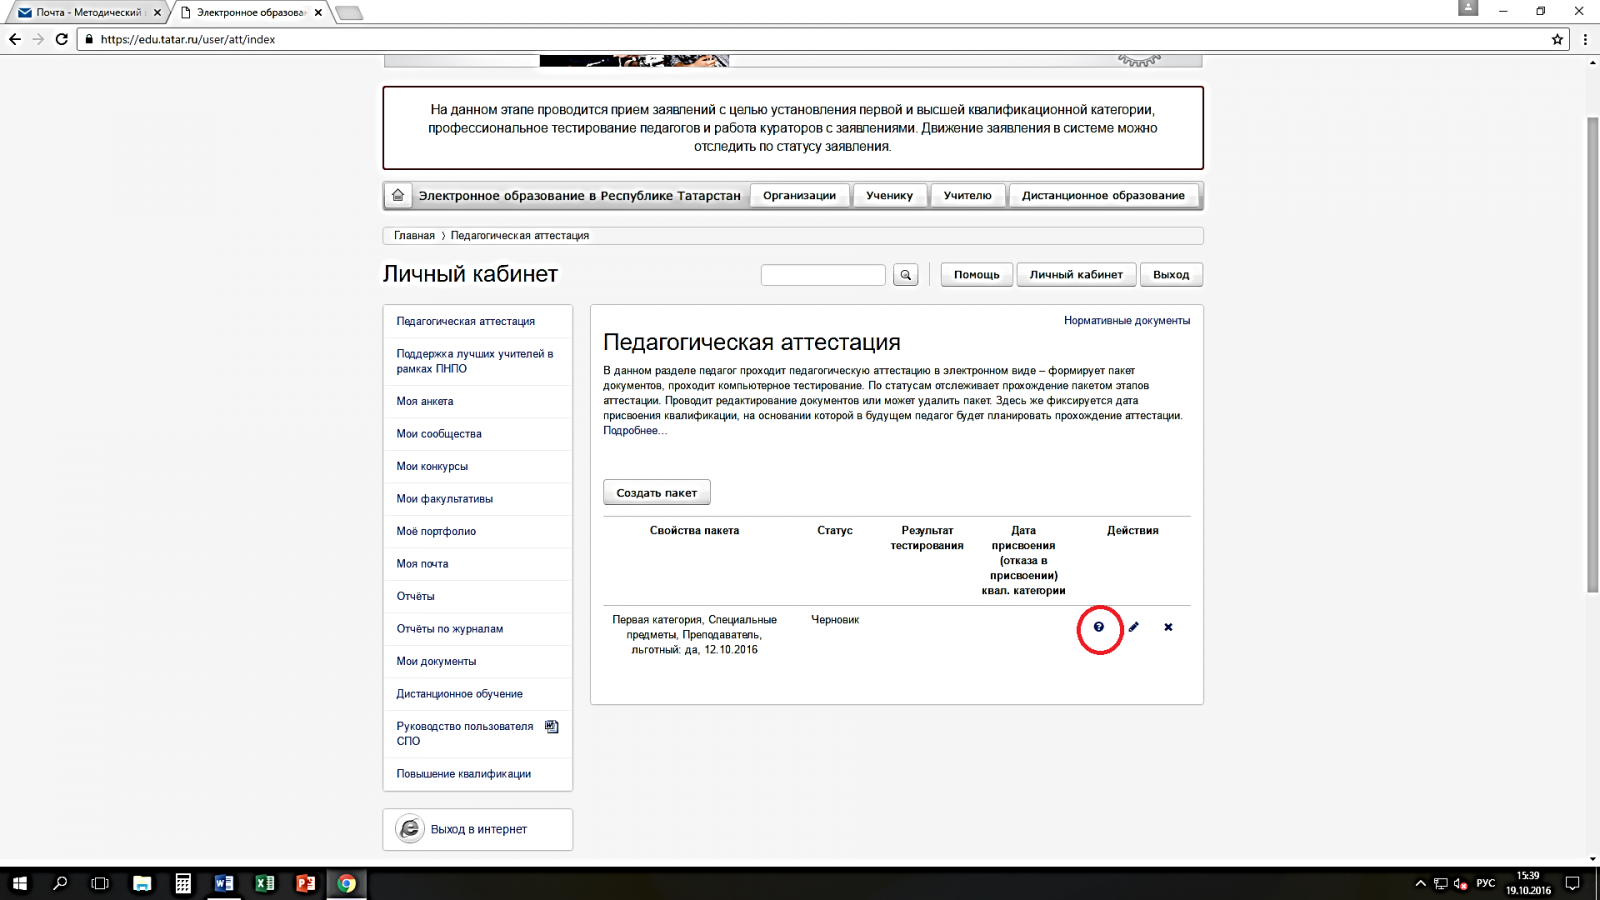The image size is (1600, 900).
Task: Open the document icon beside Руководство пользователя СПО
Action: click(551, 727)
